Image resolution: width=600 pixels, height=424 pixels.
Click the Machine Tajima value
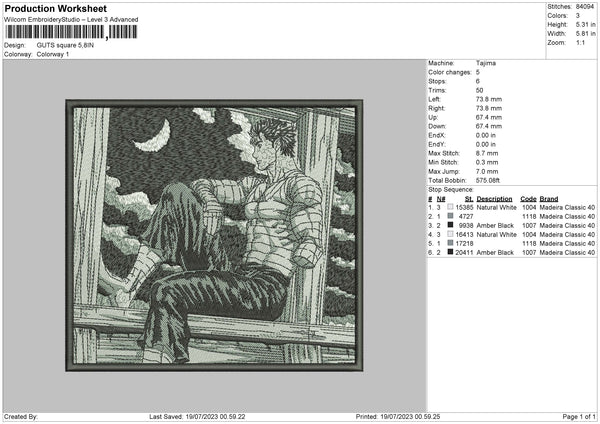(486, 63)
